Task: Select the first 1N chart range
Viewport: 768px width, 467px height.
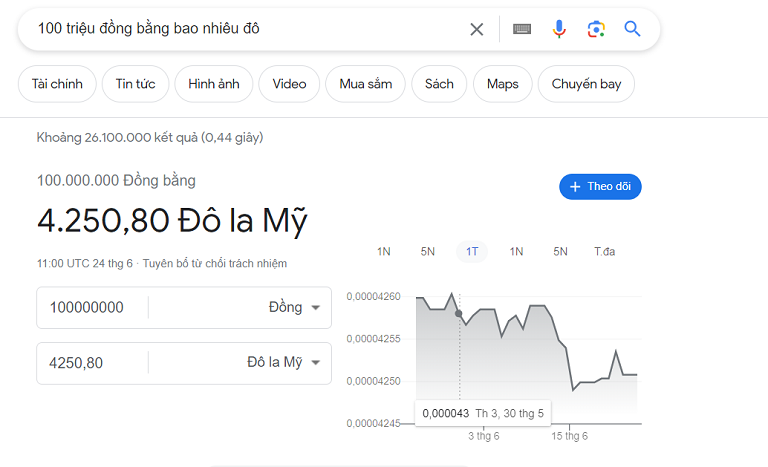Action: pyautogui.click(x=384, y=252)
